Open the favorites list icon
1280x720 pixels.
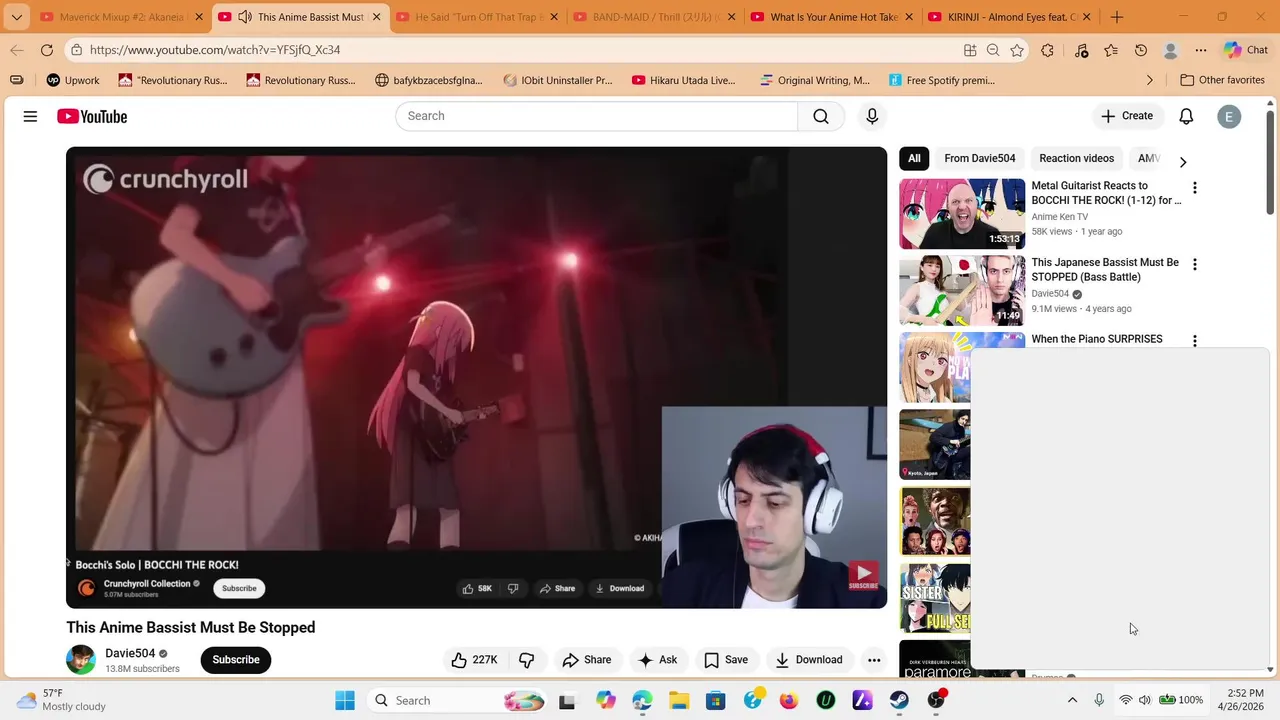coord(1111,50)
